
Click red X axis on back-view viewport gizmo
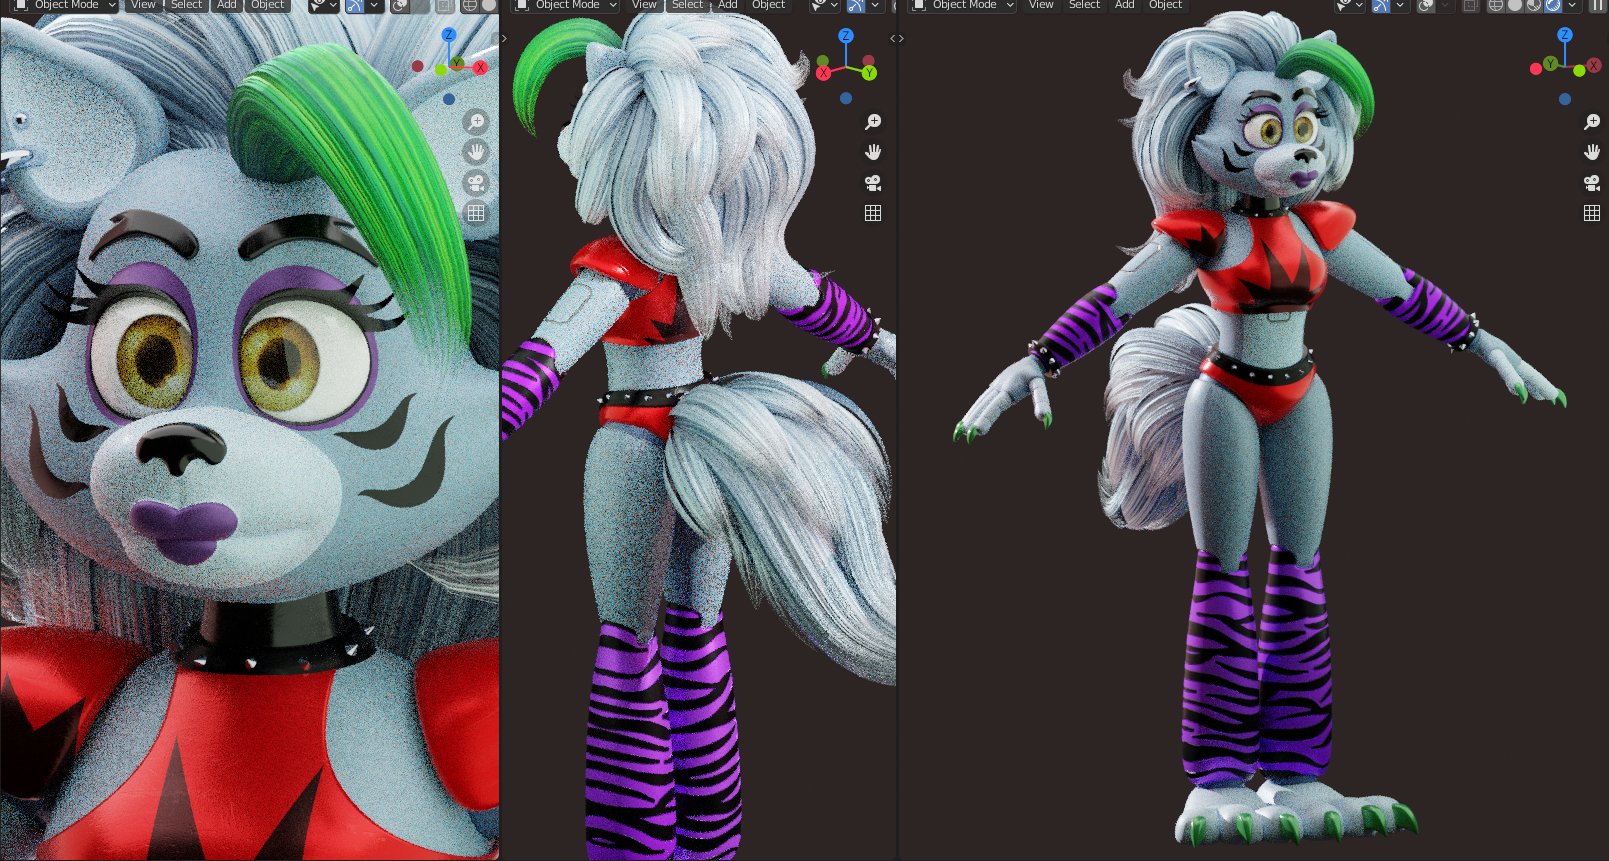[823, 73]
